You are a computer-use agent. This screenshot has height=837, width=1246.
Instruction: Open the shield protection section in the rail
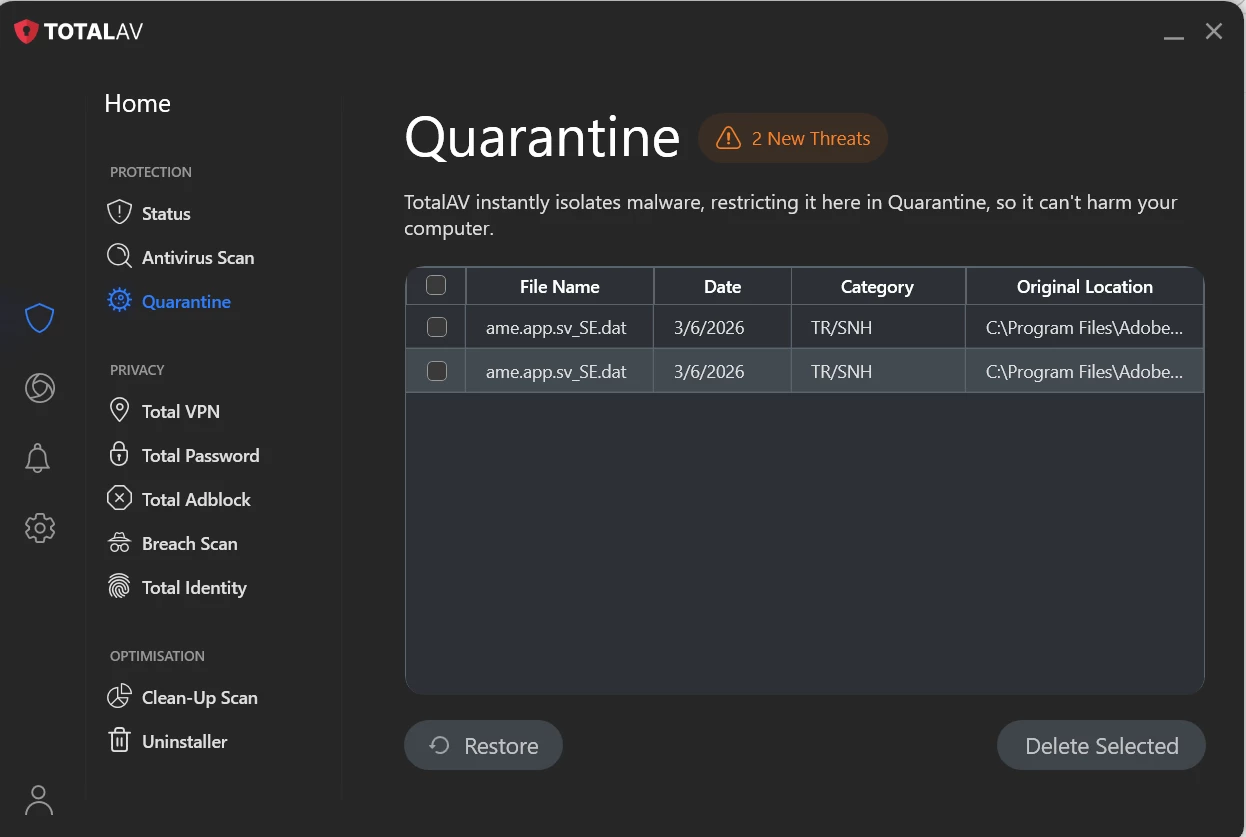pyautogui.click(x=39, y=318)
